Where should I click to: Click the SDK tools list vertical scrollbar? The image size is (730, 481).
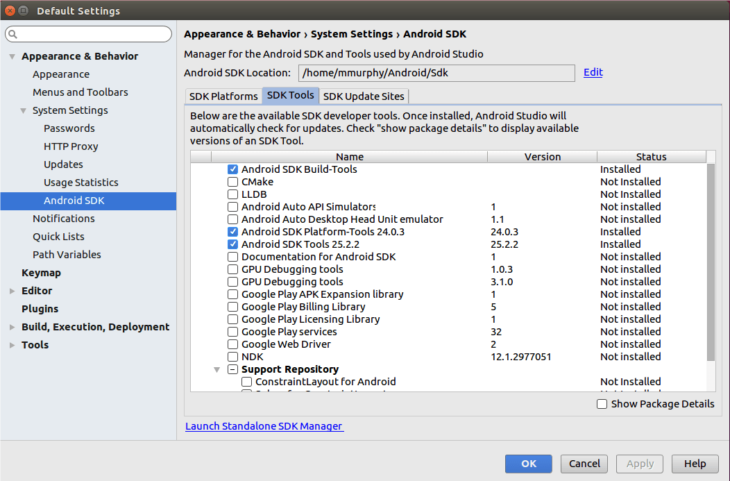[711, 260]
